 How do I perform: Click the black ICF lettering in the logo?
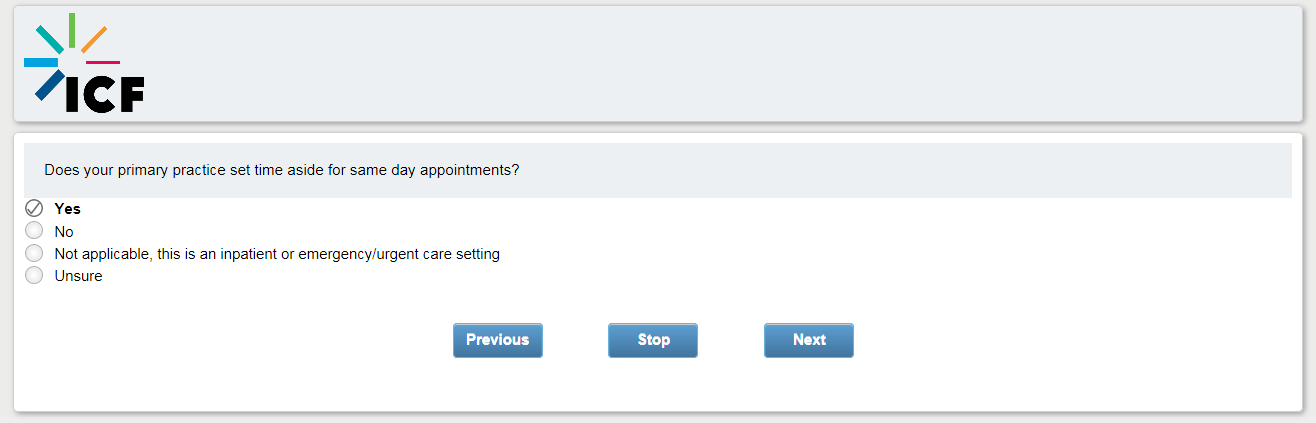tap(105, 93)
